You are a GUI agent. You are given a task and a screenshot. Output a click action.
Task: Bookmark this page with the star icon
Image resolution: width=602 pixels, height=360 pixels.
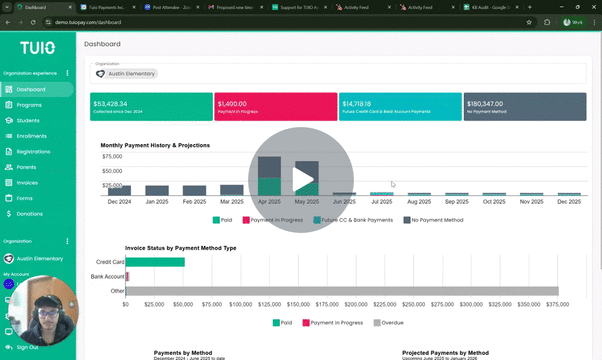click(x=529, y=22)
